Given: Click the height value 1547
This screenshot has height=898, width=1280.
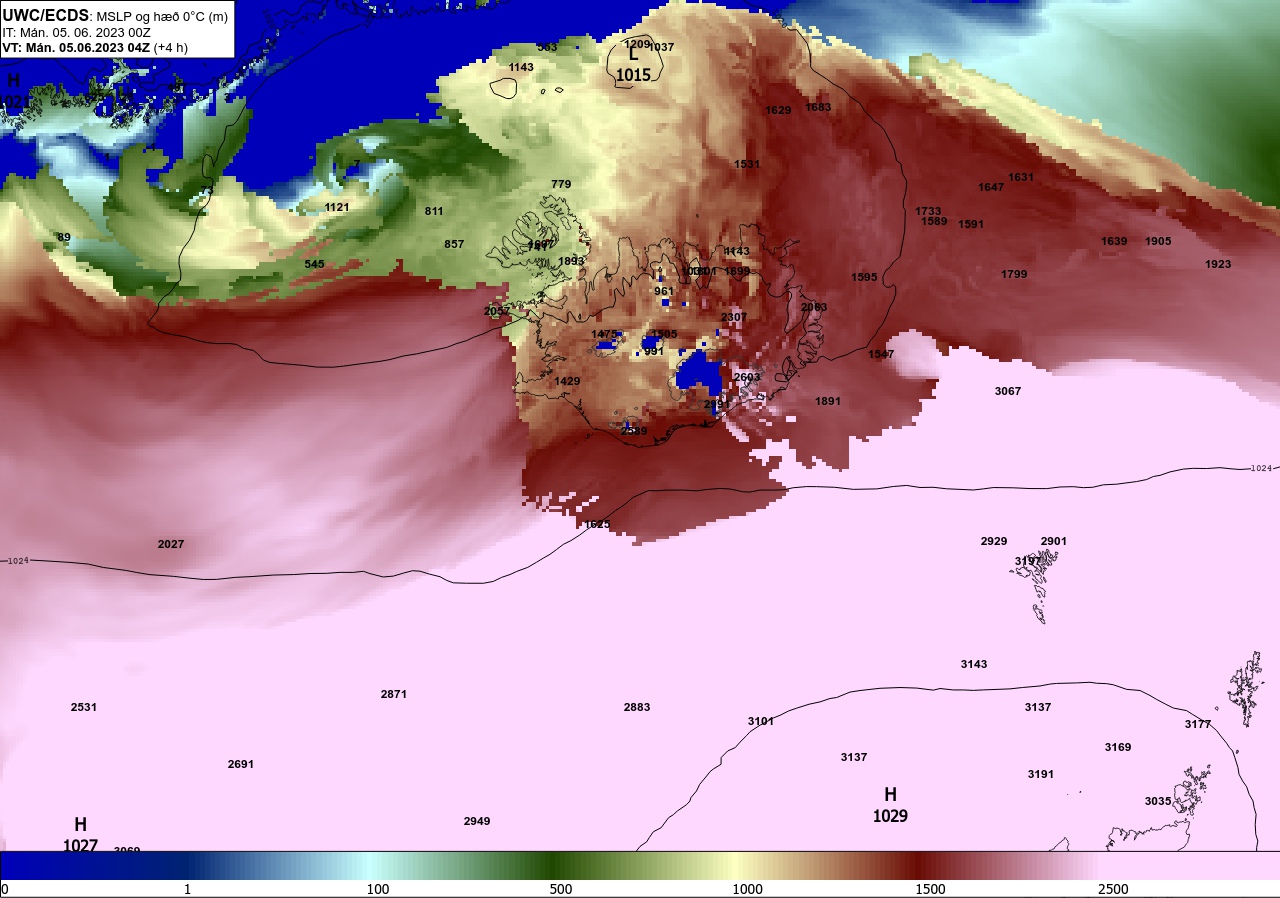Looking at the screenshot, I should click(x=881, y=354).
